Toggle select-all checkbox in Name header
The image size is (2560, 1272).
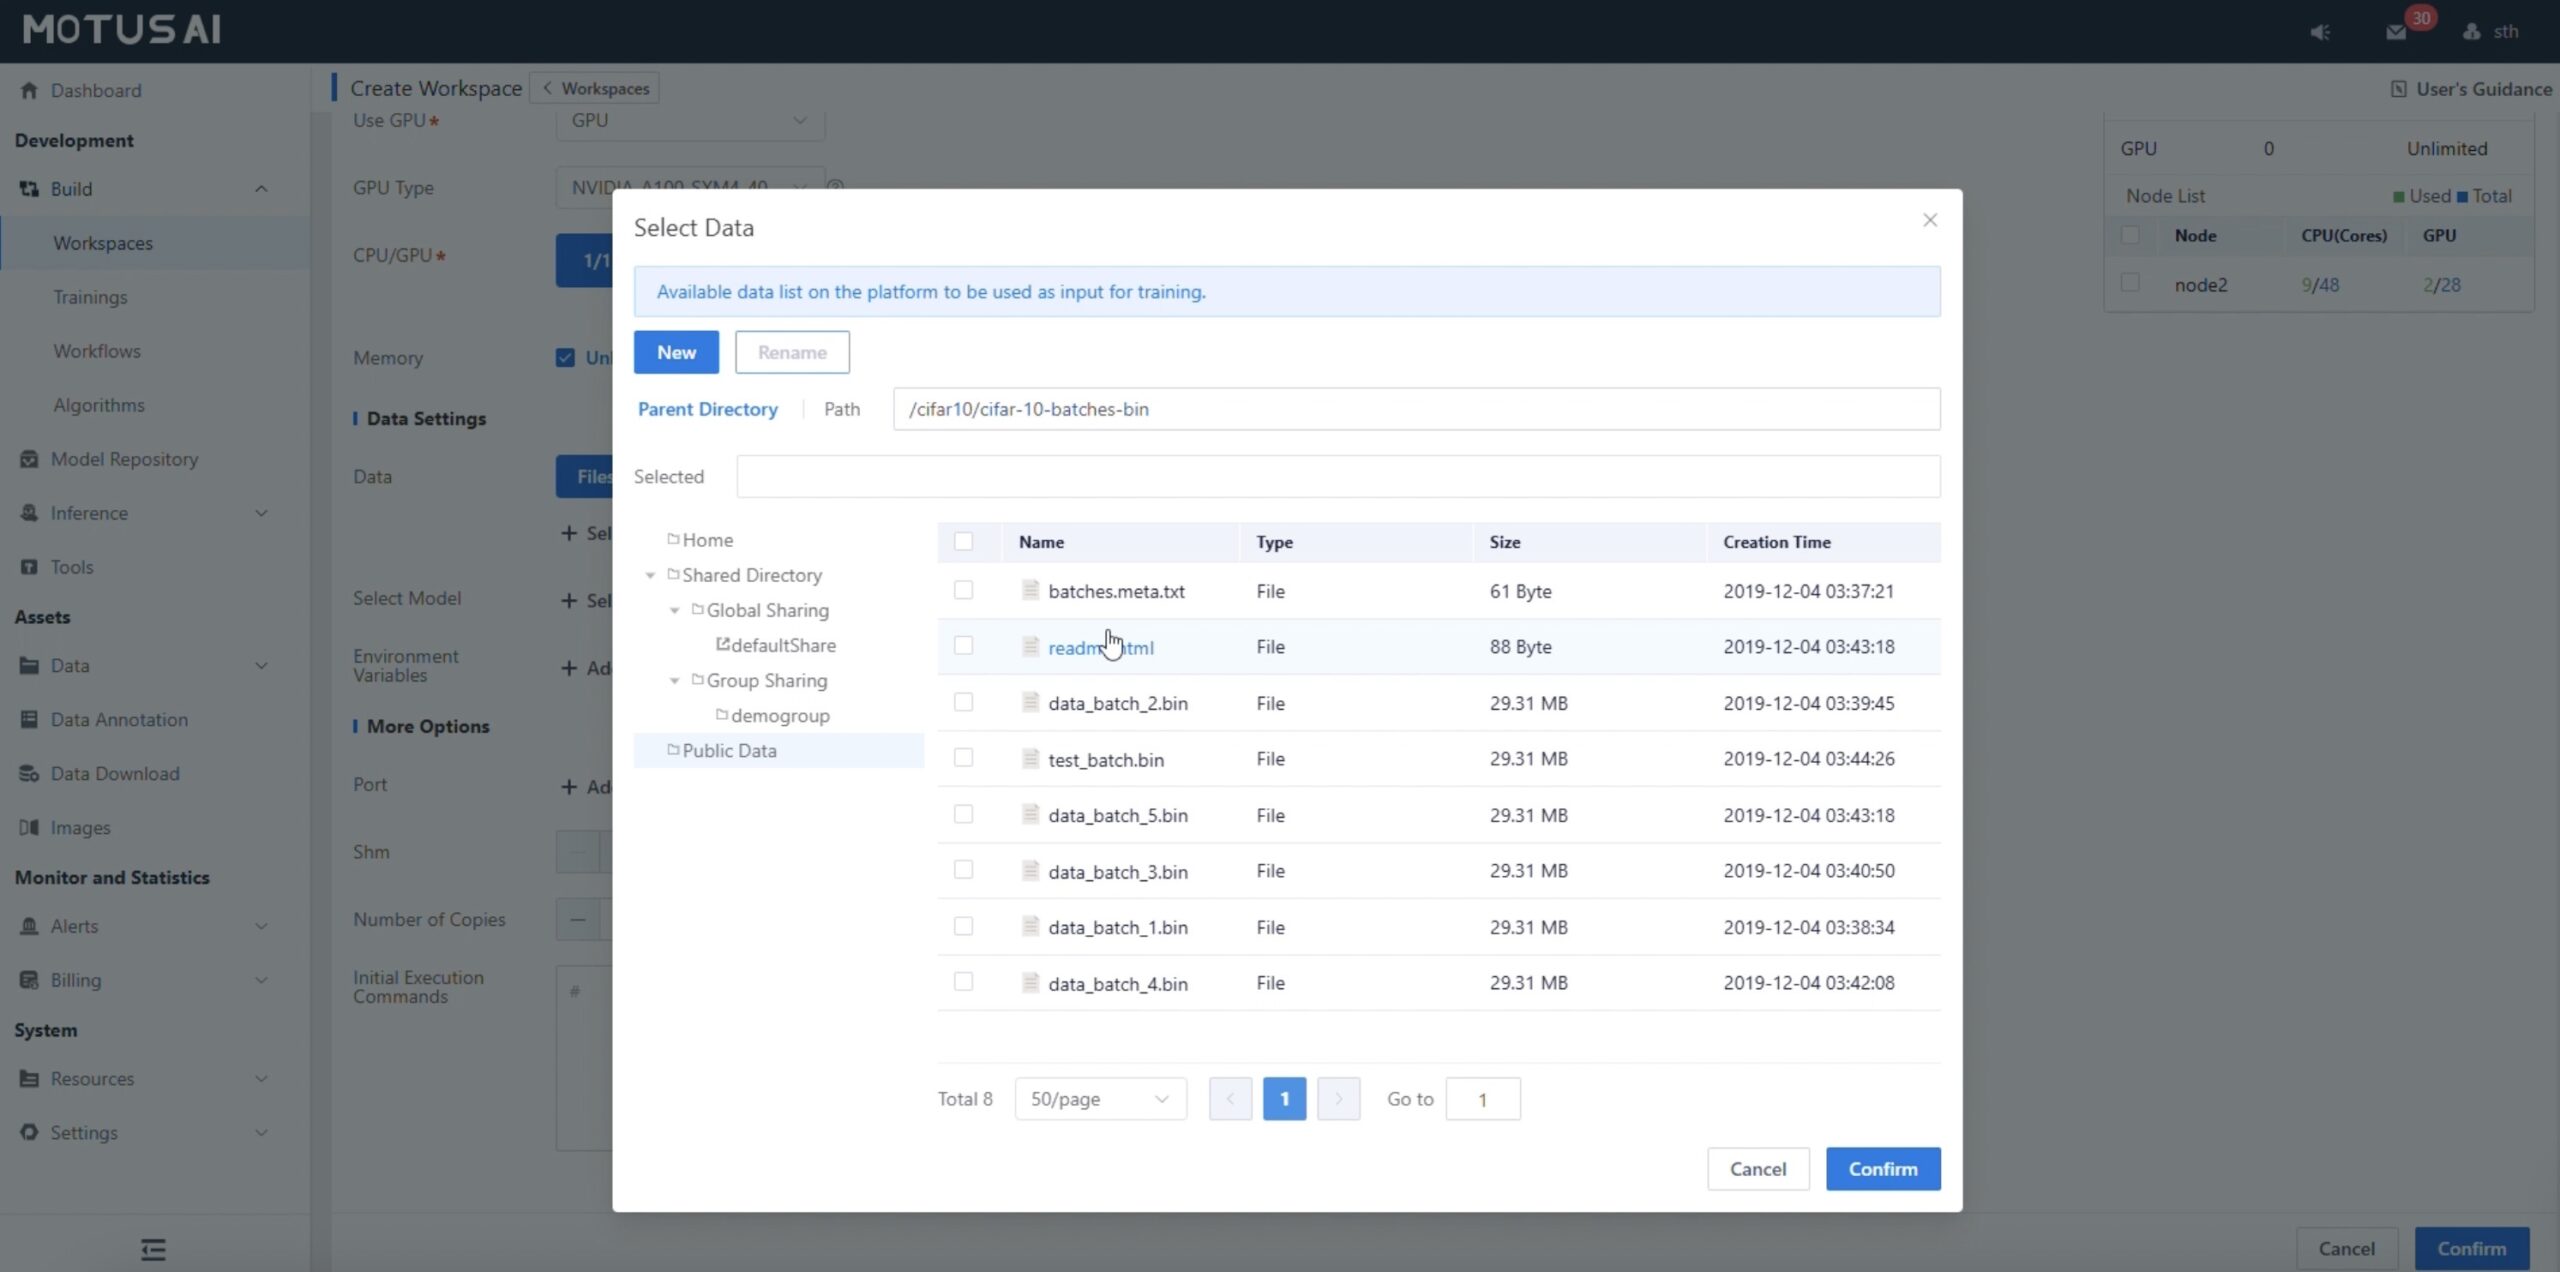pos(963,541)
